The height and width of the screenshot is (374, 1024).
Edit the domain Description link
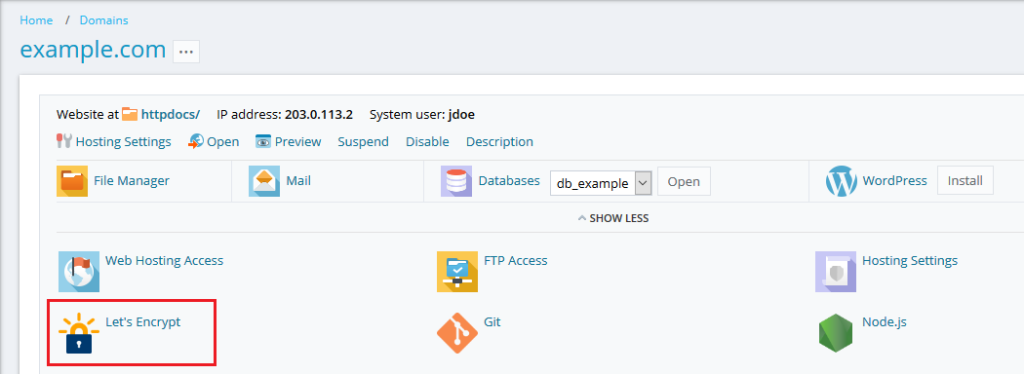500,142
